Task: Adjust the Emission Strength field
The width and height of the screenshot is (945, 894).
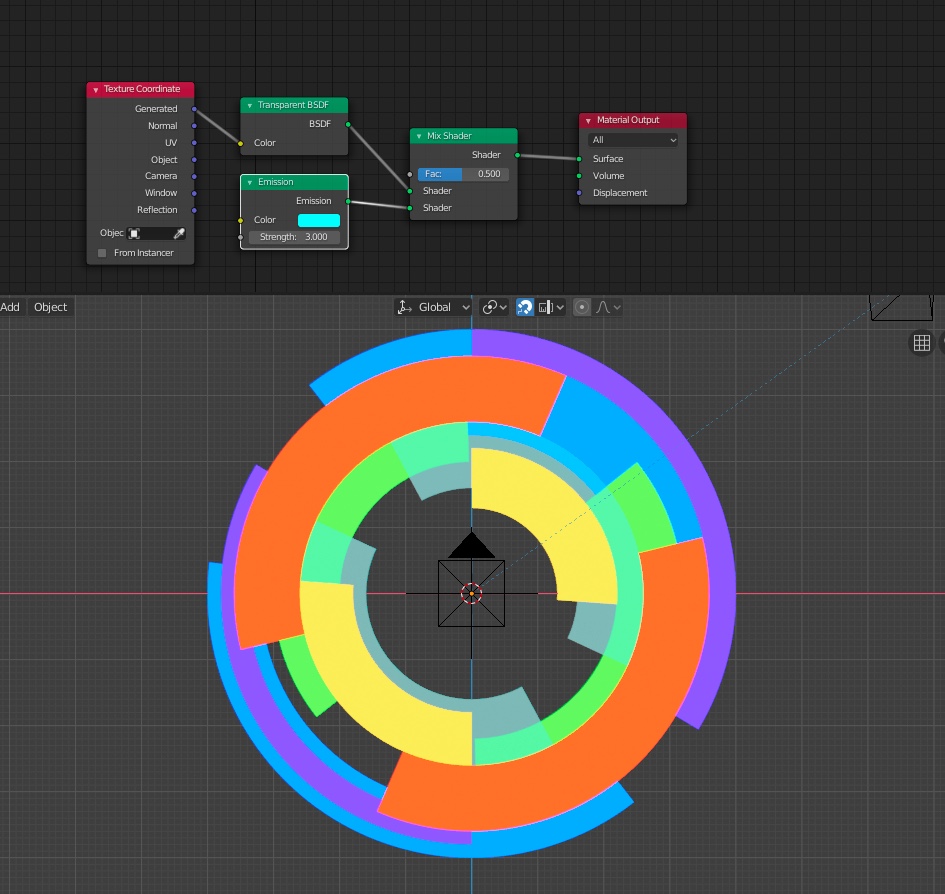Action: pos(294,237)
